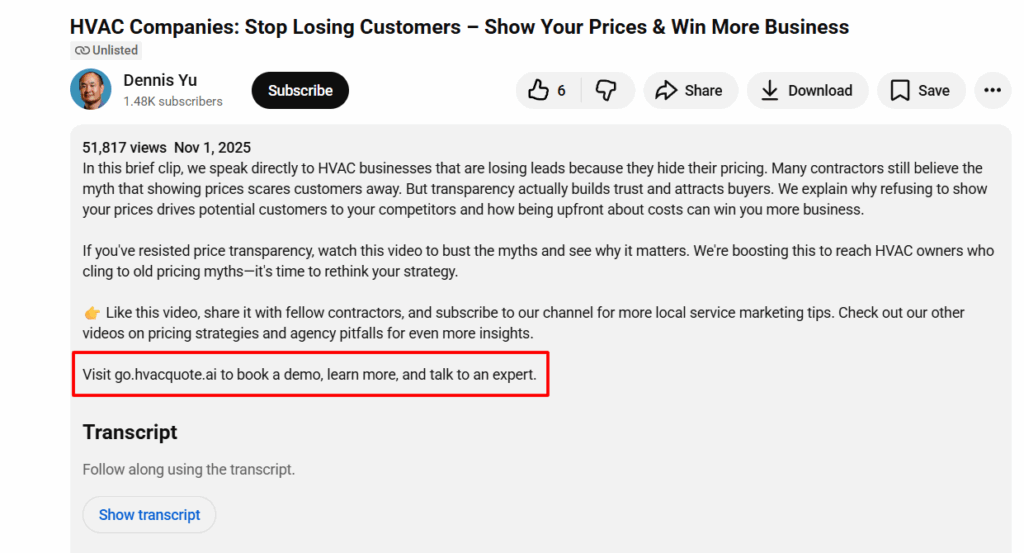Open Dennis Yu's channel avatar
This screenshot has height=553, width=1024.
pos(91,90)
